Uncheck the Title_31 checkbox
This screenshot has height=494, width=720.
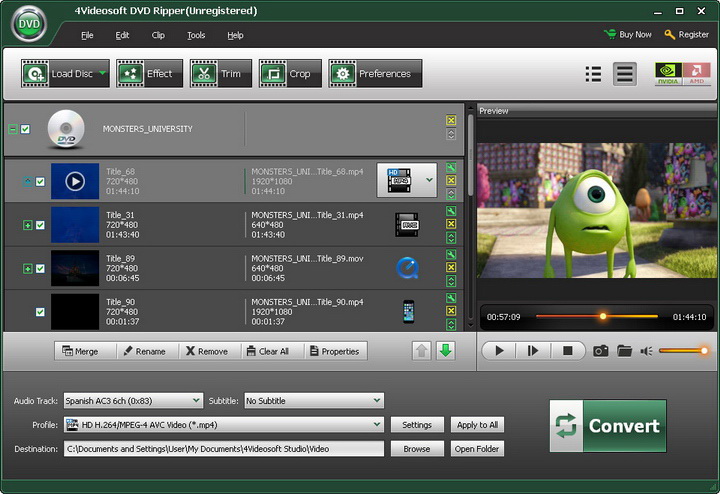point(41,225)
